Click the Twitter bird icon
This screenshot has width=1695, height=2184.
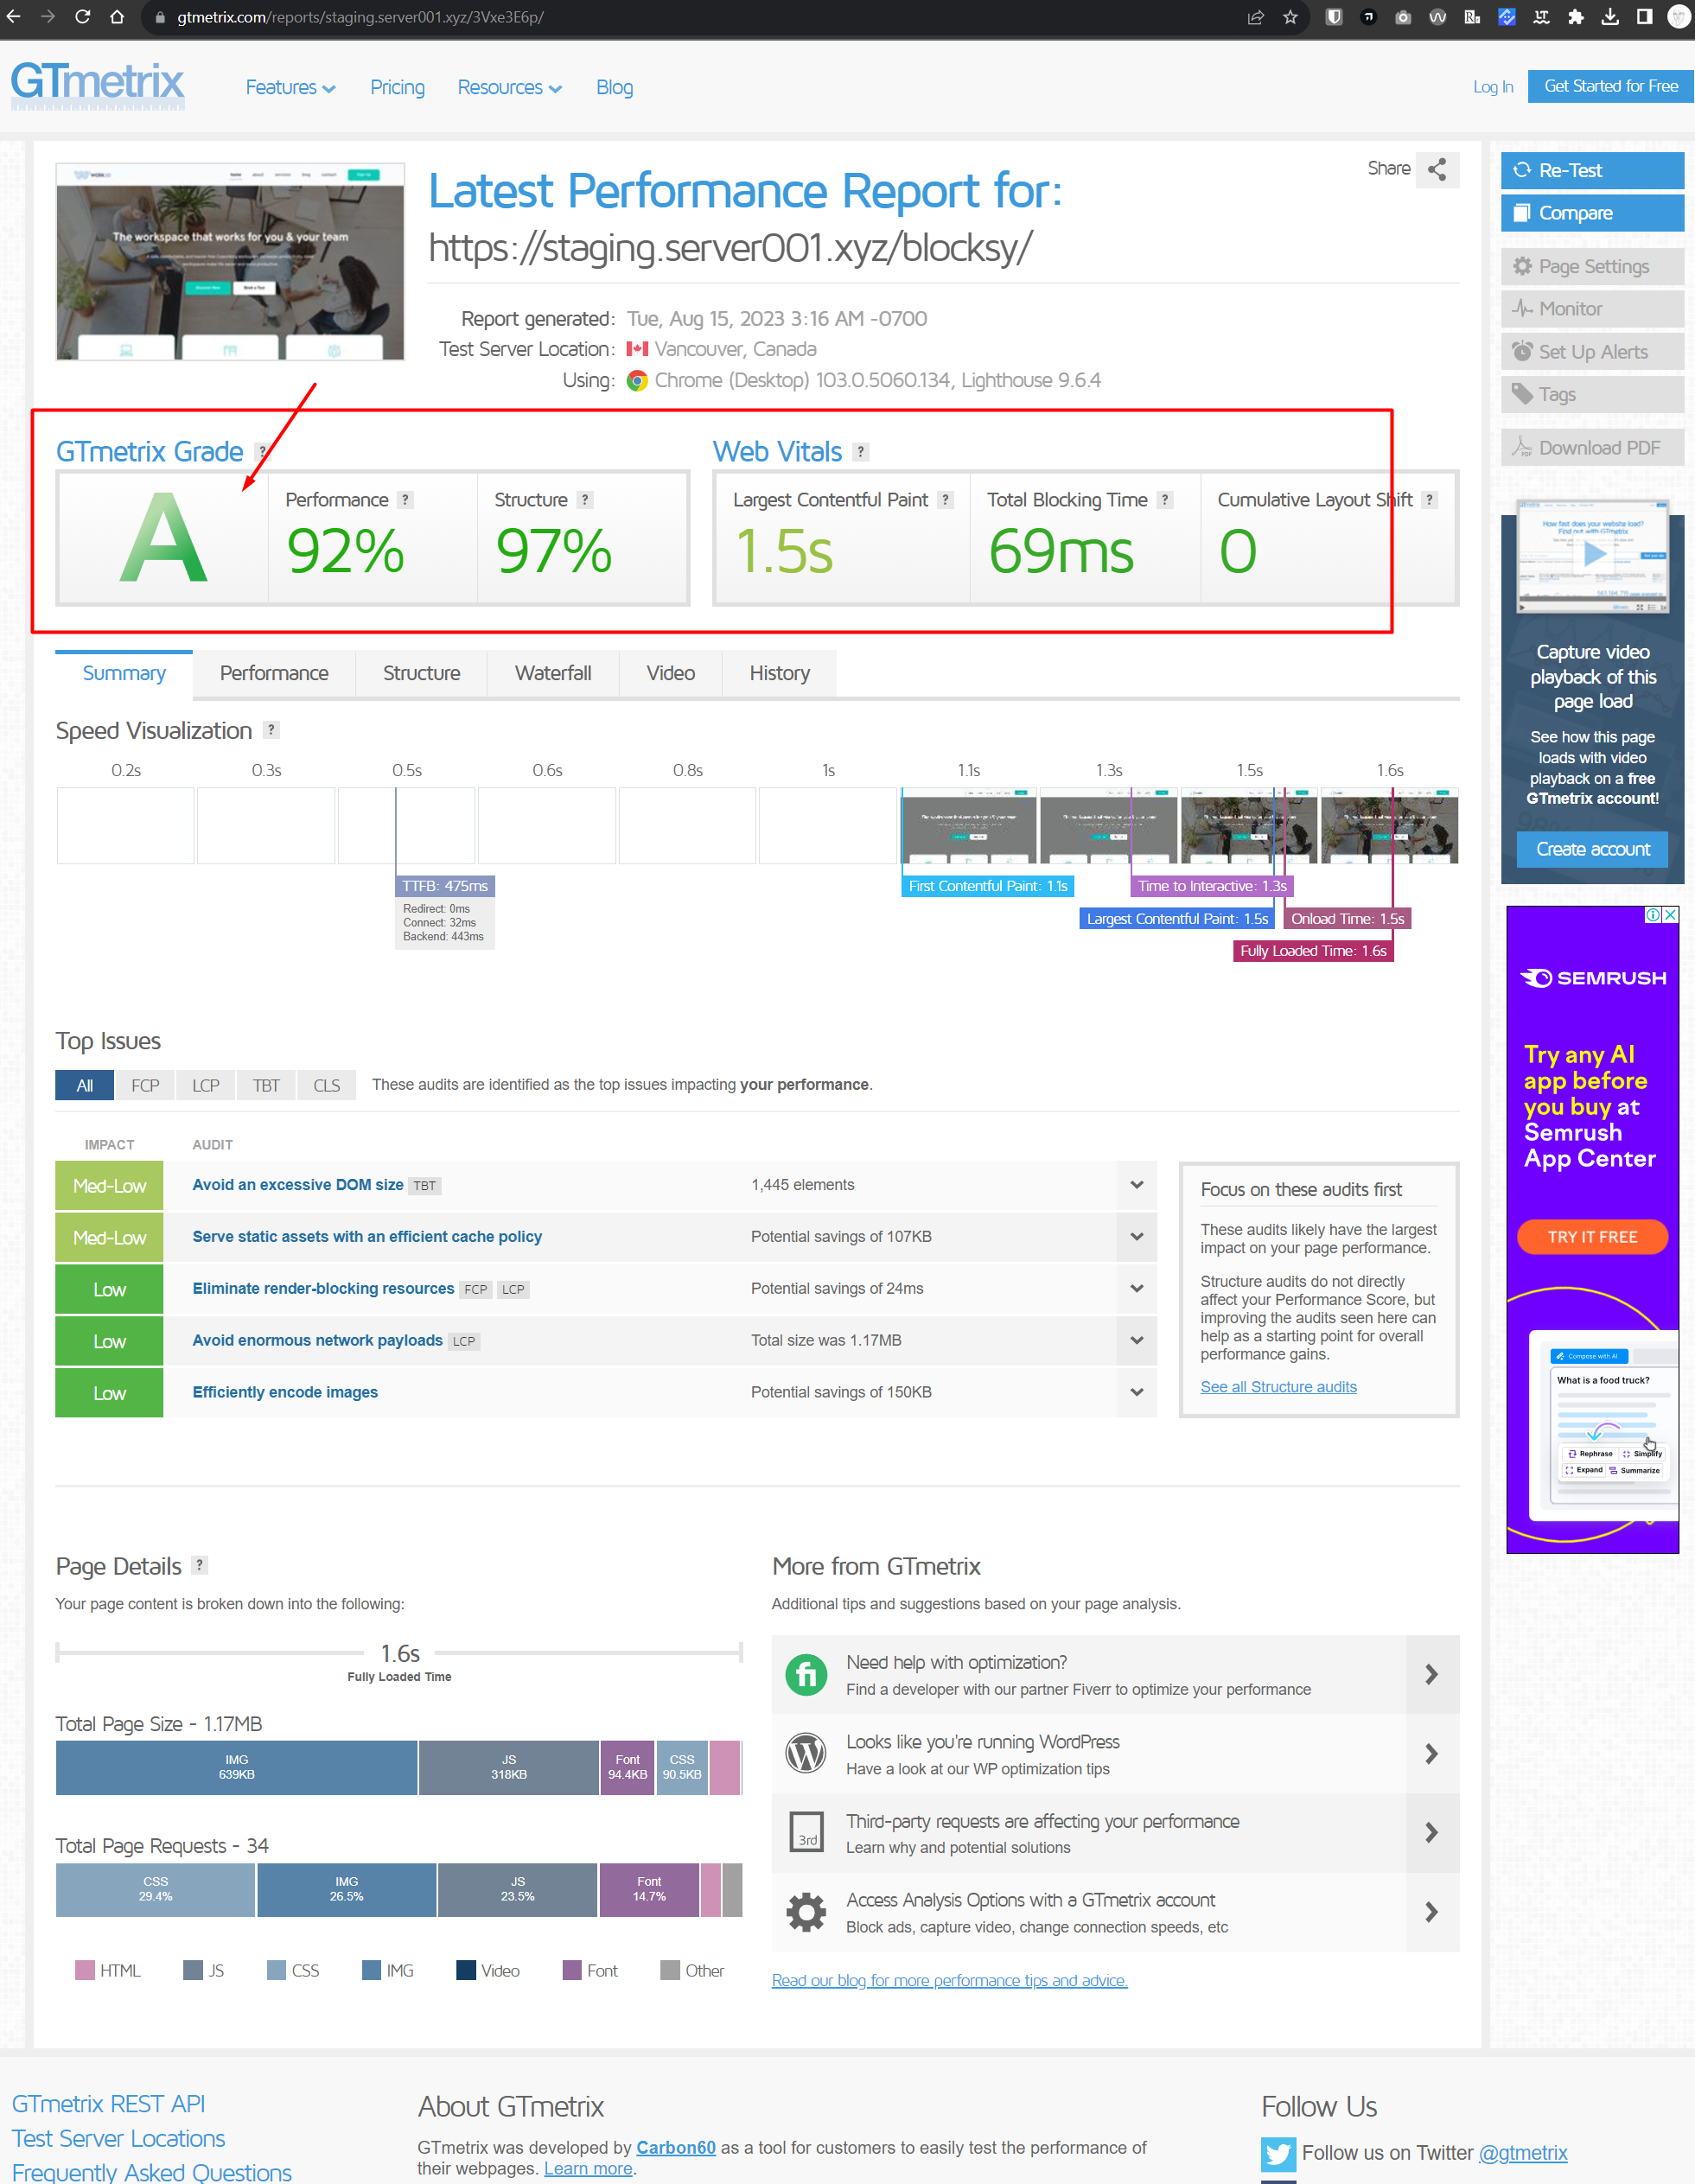(x=1278, y=2153)
